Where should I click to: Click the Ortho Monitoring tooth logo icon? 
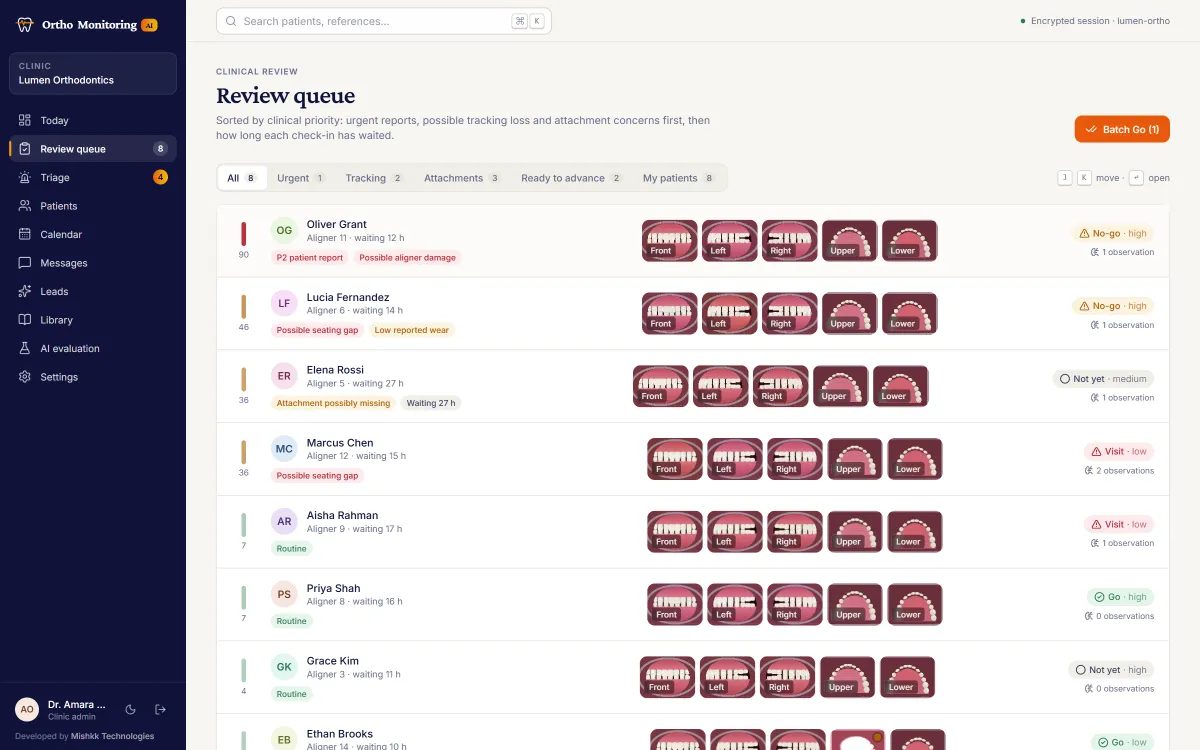pos(26,25)
